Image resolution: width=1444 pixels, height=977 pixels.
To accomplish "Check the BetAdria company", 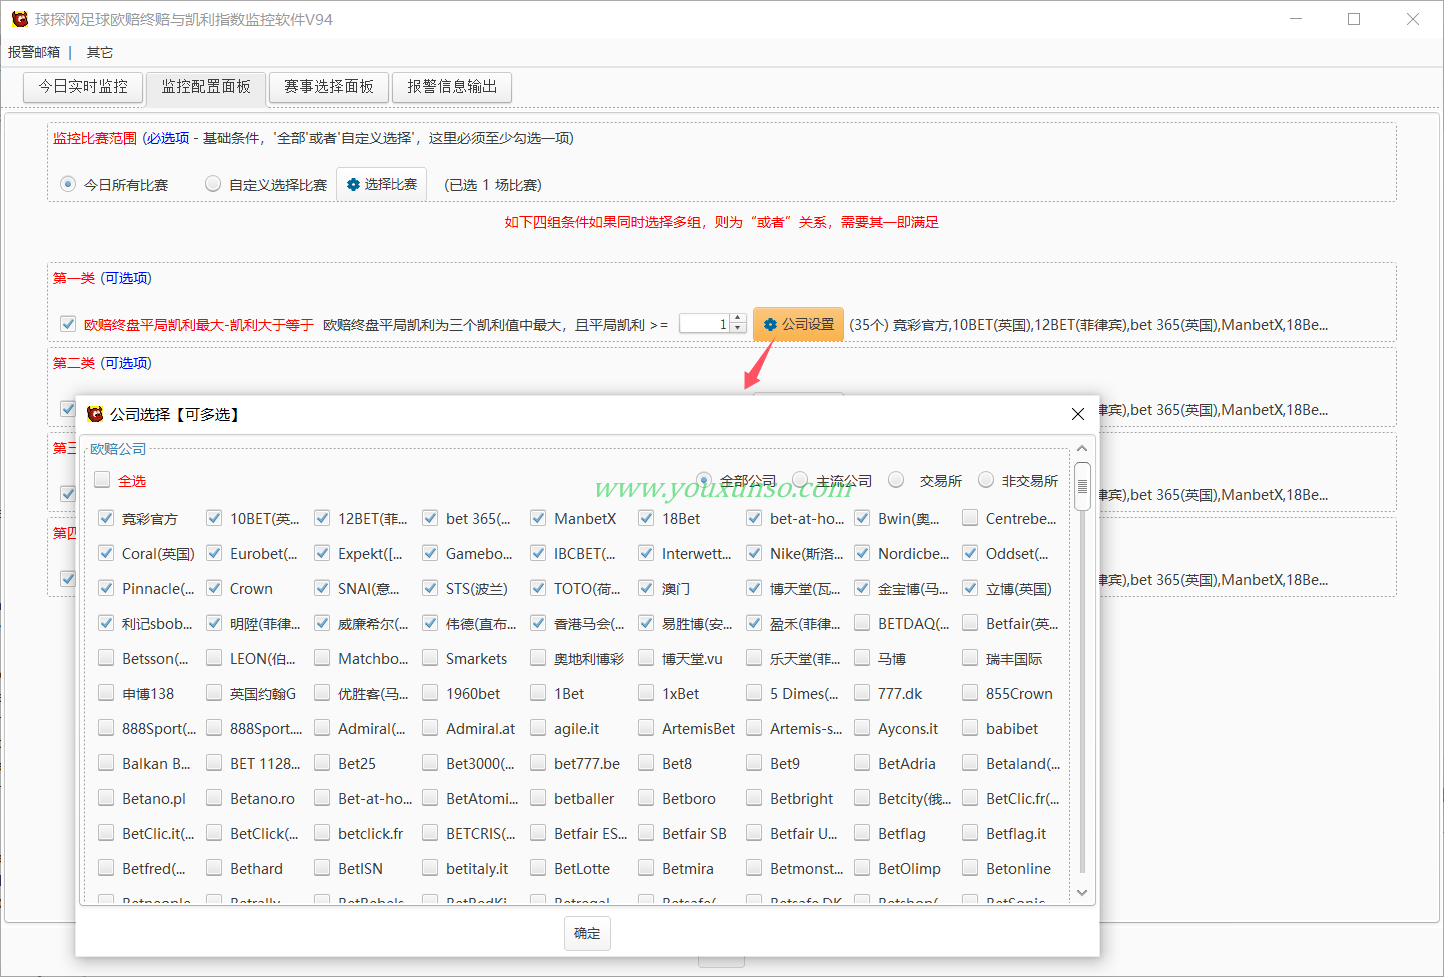I will 862,763.
